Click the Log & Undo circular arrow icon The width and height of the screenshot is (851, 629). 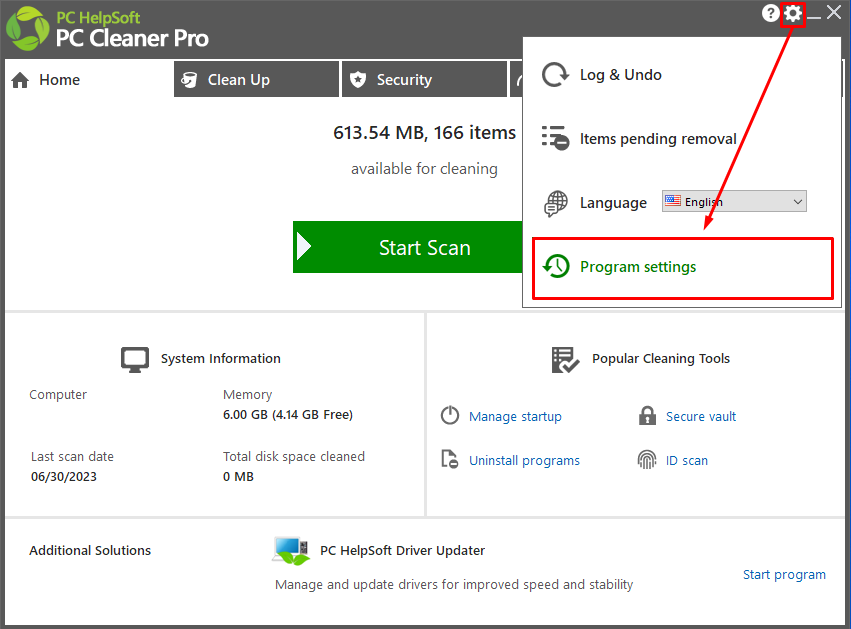click(555, 75)
